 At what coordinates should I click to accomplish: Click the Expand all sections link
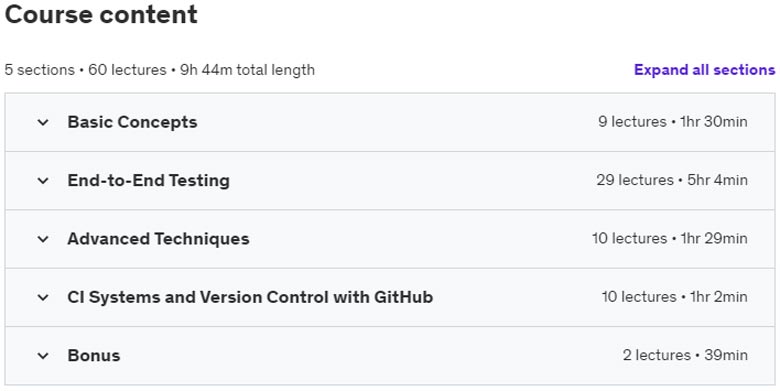point(704,70)
